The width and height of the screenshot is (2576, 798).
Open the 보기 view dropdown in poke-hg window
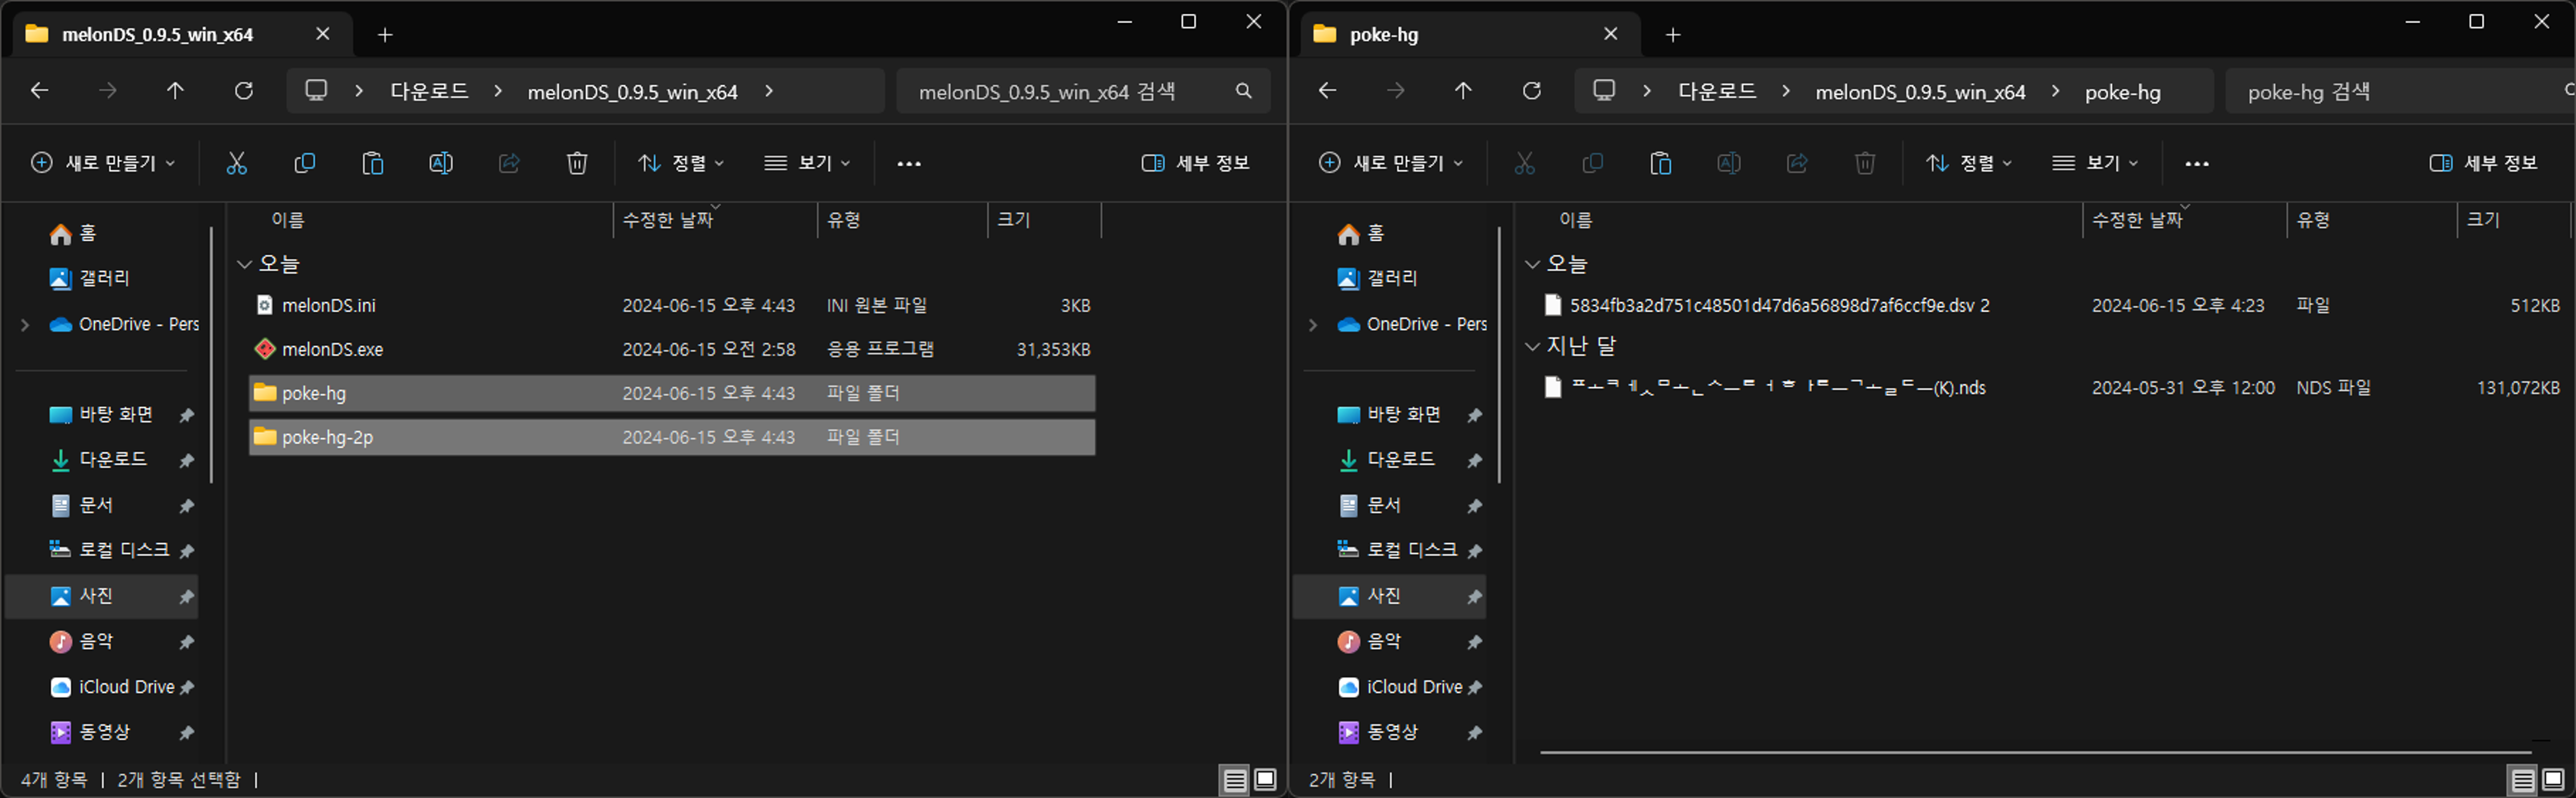click(2095, 163)
